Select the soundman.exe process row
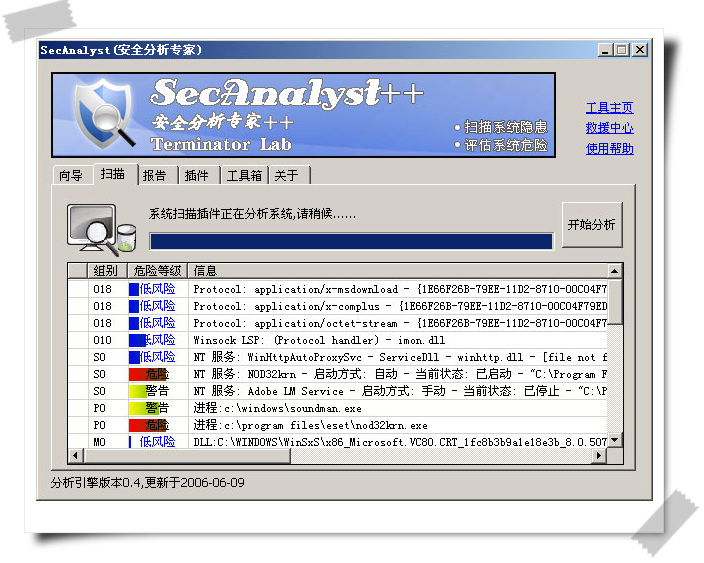 pos(338,409)
